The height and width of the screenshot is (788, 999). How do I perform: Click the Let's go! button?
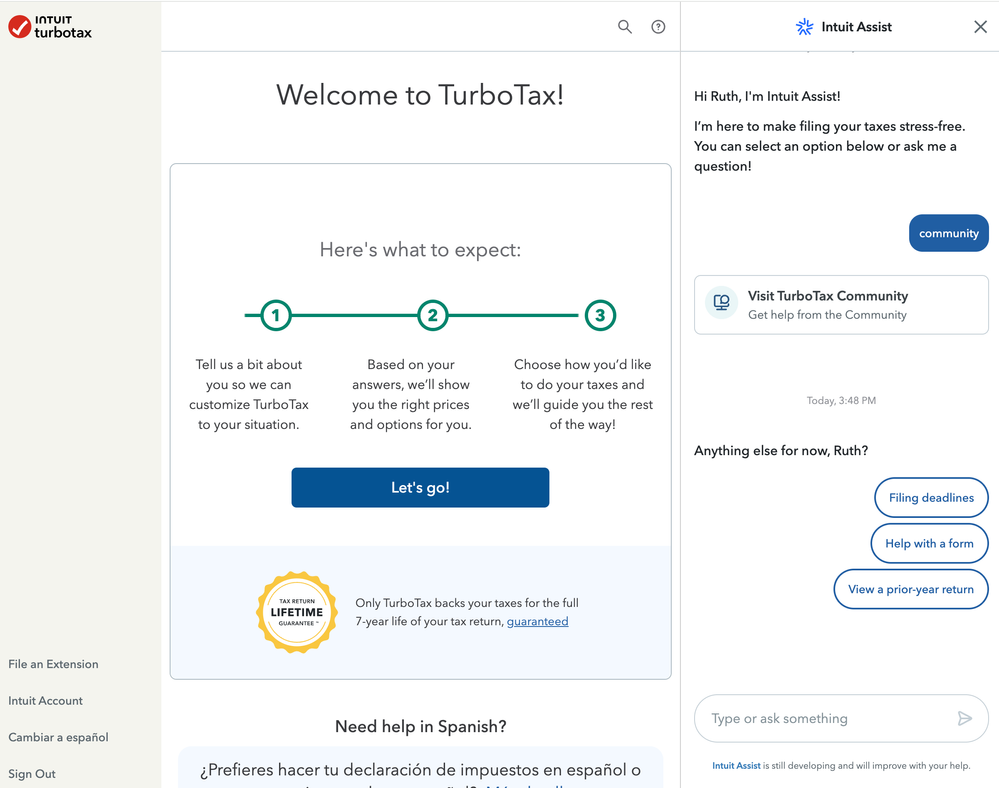point(420,487)
